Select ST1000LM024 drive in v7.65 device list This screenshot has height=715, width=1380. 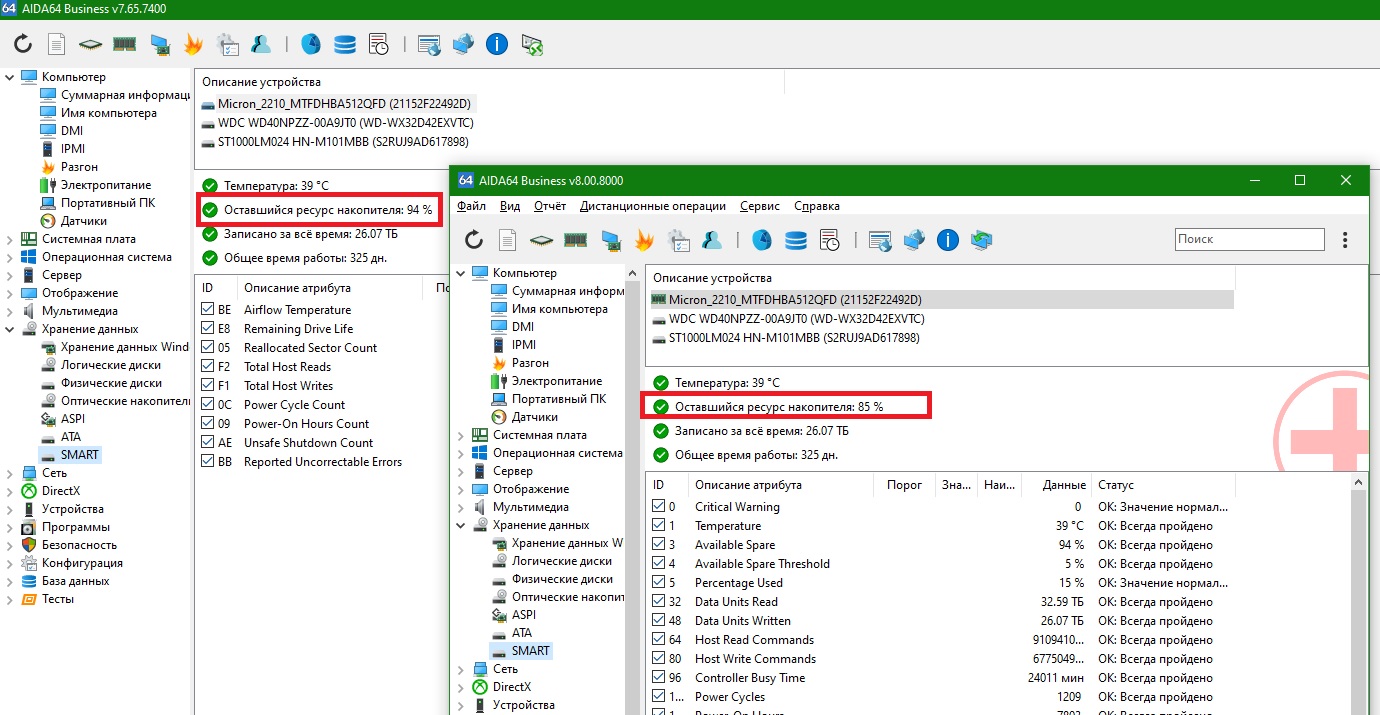342,141
